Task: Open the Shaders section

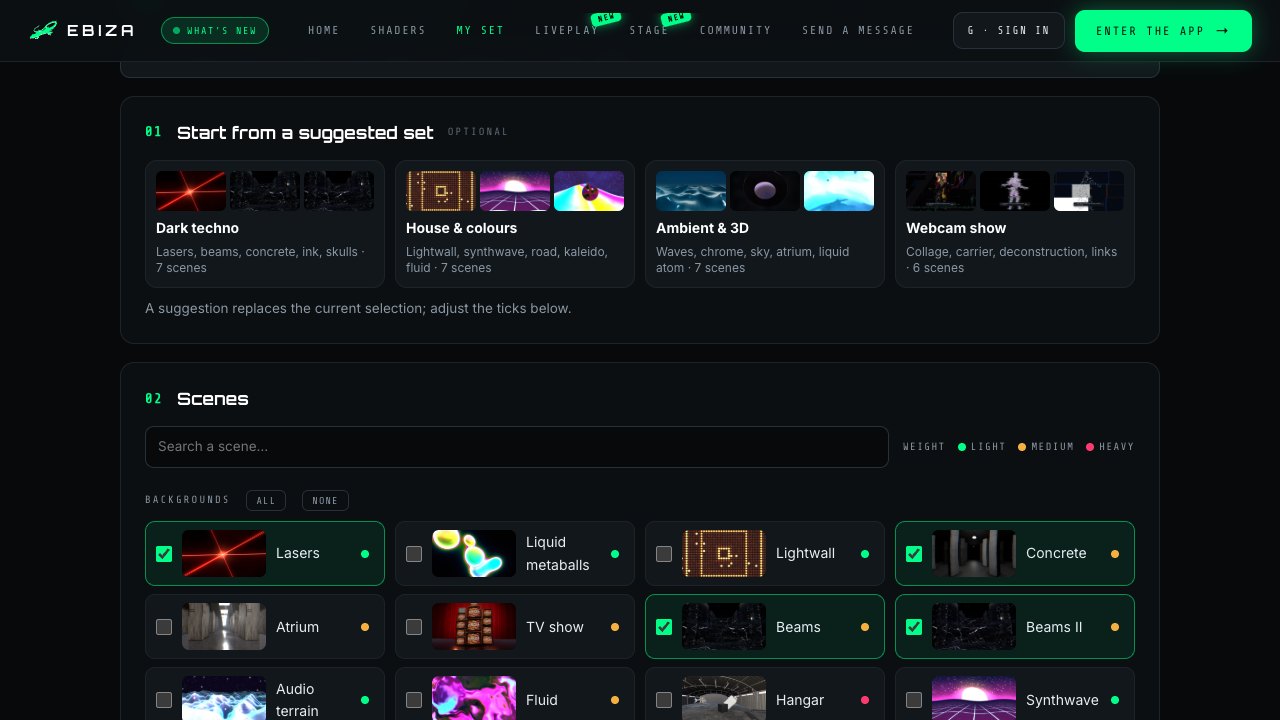Action: (x=398, y=31)
